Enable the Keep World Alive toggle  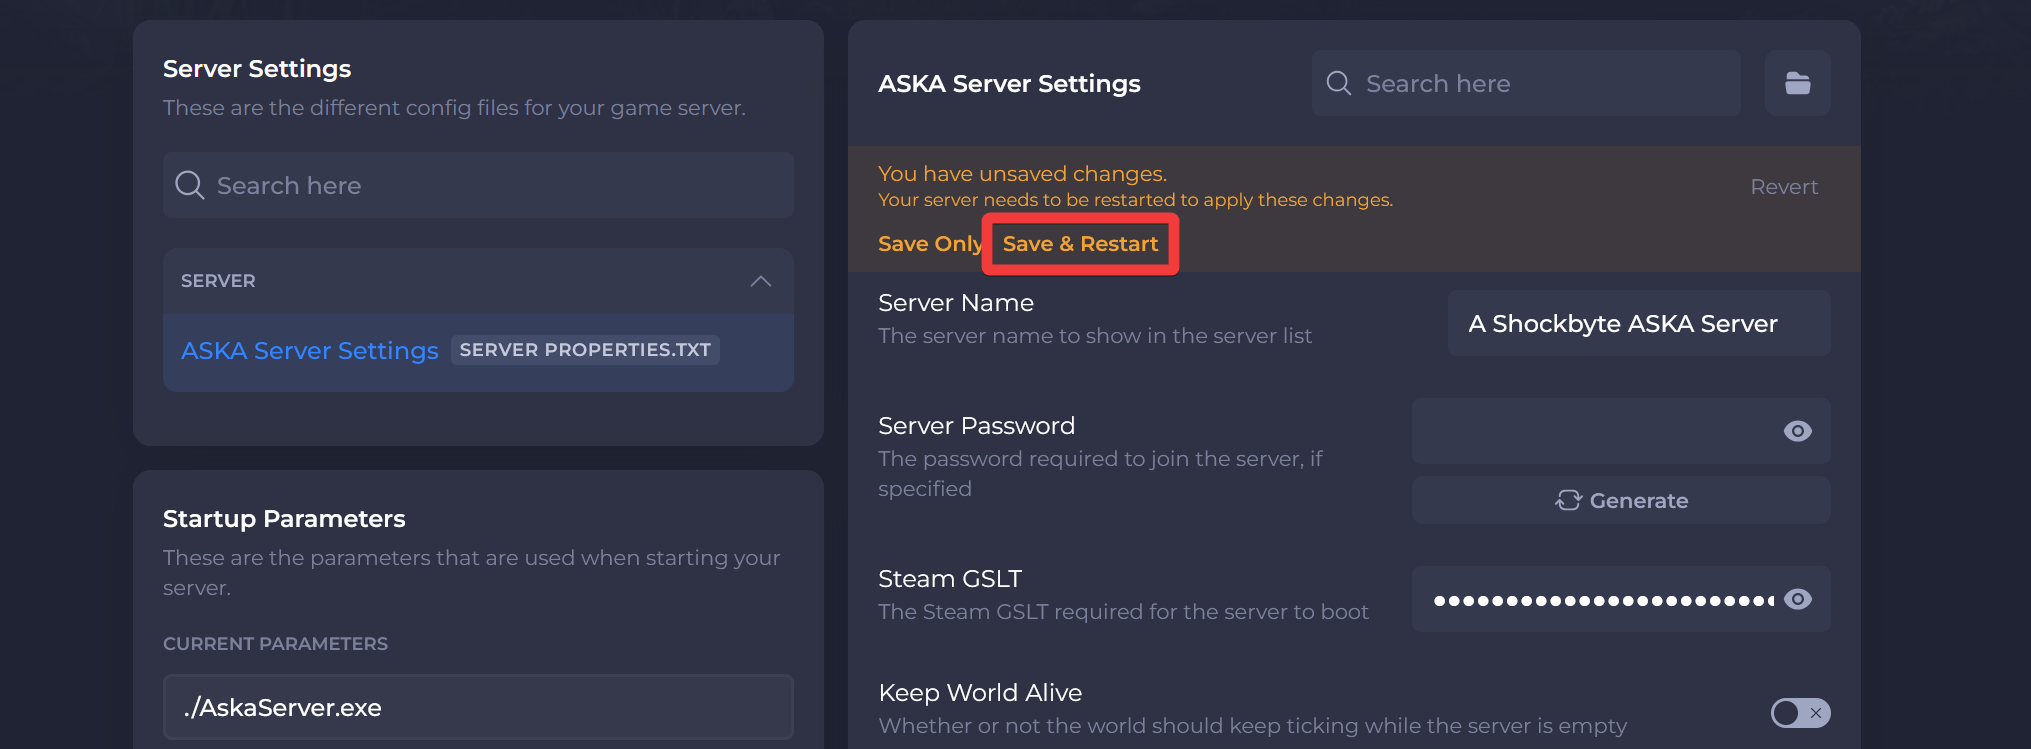coord(1800,713)
